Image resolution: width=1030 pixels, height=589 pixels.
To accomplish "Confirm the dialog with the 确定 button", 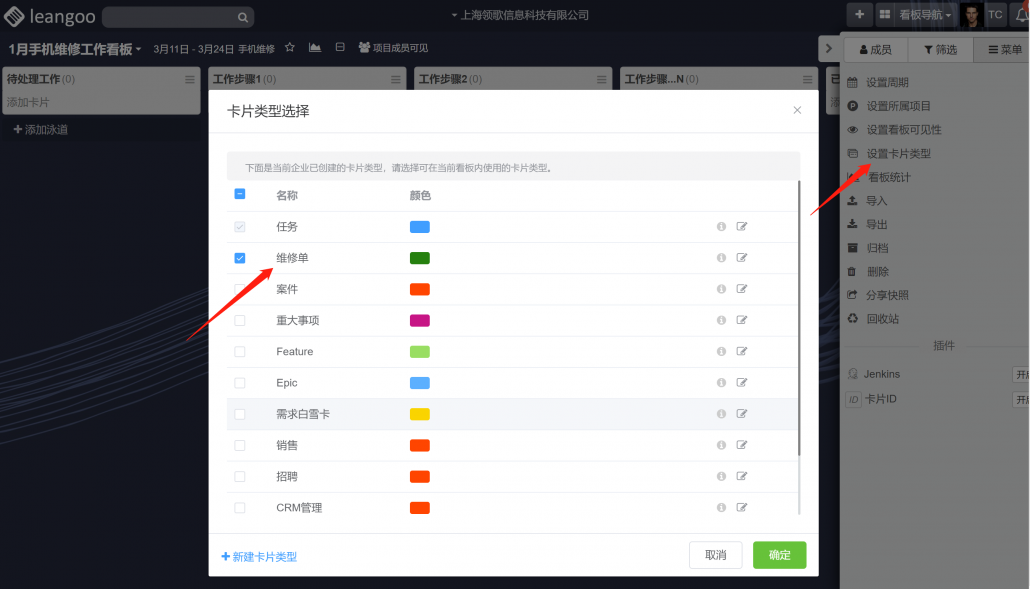I will click(779, 554).
